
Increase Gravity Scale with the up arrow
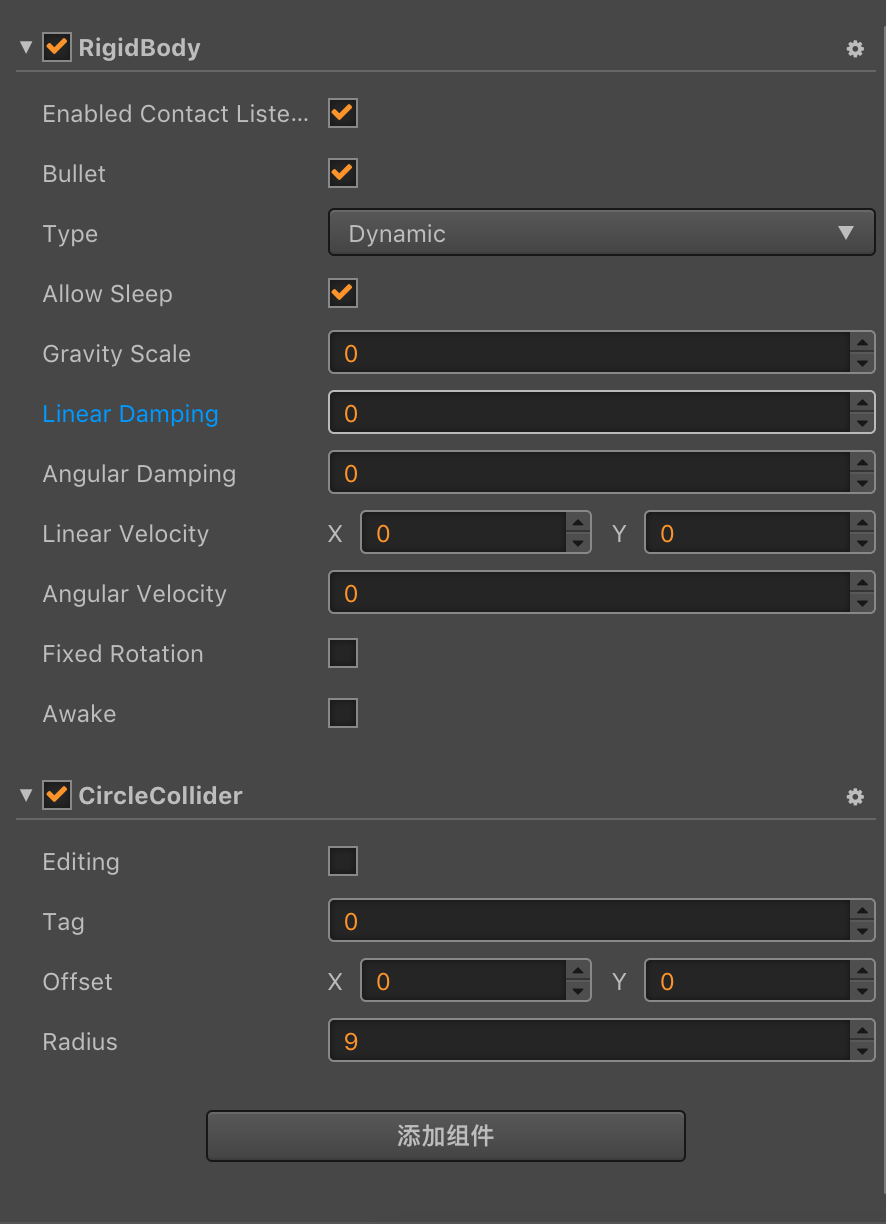(x=862, y=343)
